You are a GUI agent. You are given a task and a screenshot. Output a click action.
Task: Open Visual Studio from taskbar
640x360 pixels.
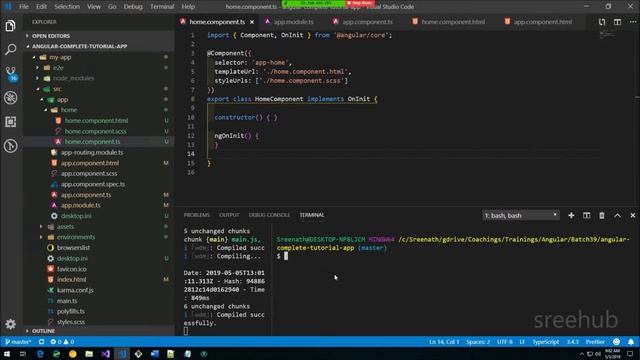pyautogui.click(x=106, y=354)
